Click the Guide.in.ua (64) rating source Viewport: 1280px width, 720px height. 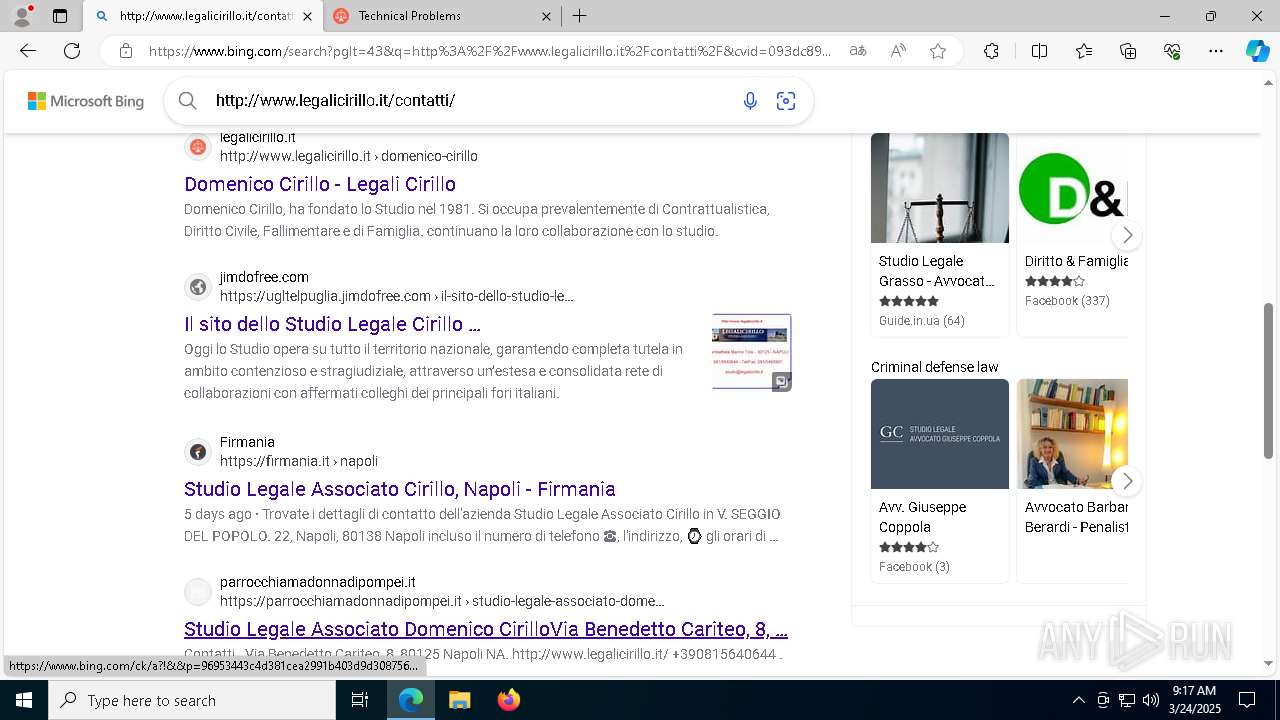[x=921, y=320]
